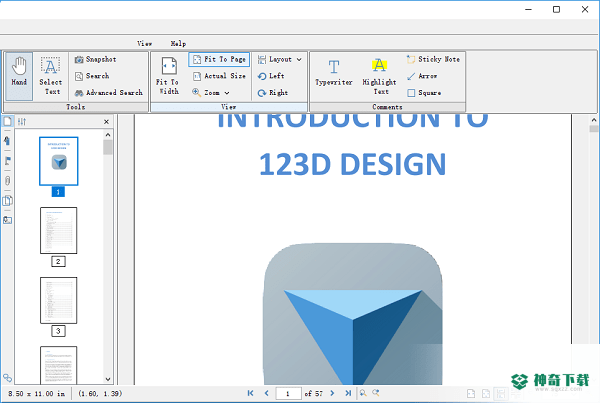This screenshot has width=600, height=403.
Task: Zoom in using status bar magnifier
Action: click(x=376, y=393)
